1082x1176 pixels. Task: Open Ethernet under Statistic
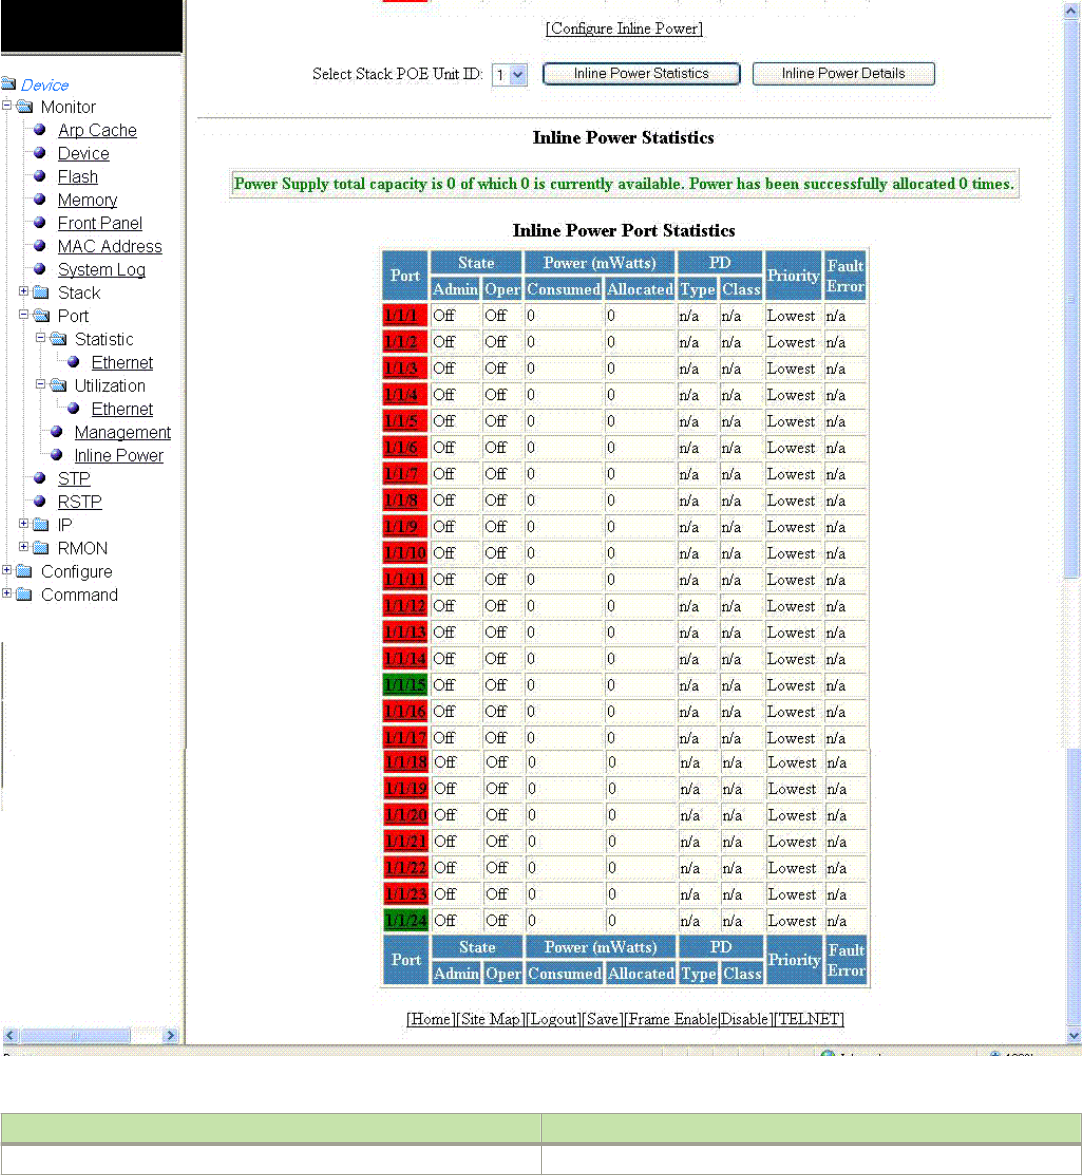pyautogui.click(x=122, y=363)
